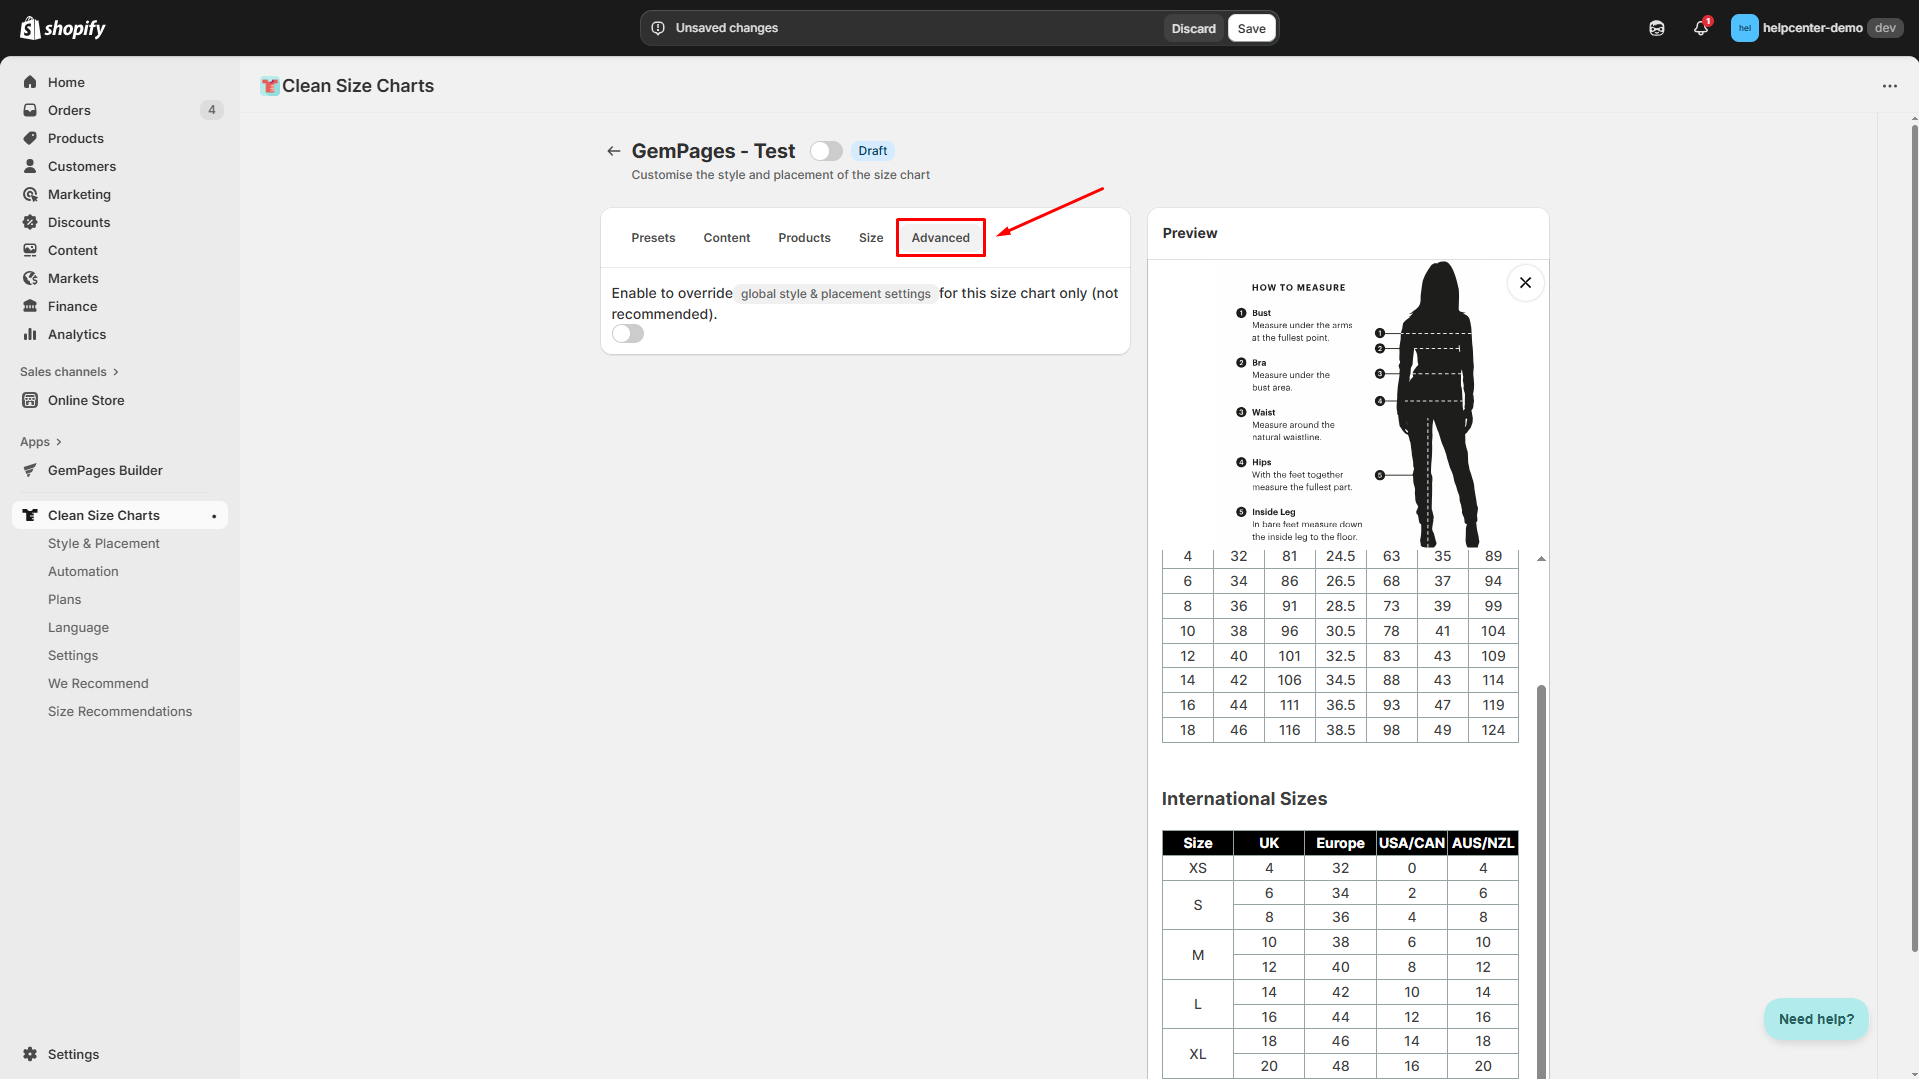Click the back arrow beside GemPages - Test
1919x1079 pixels.
pos(613,151)
